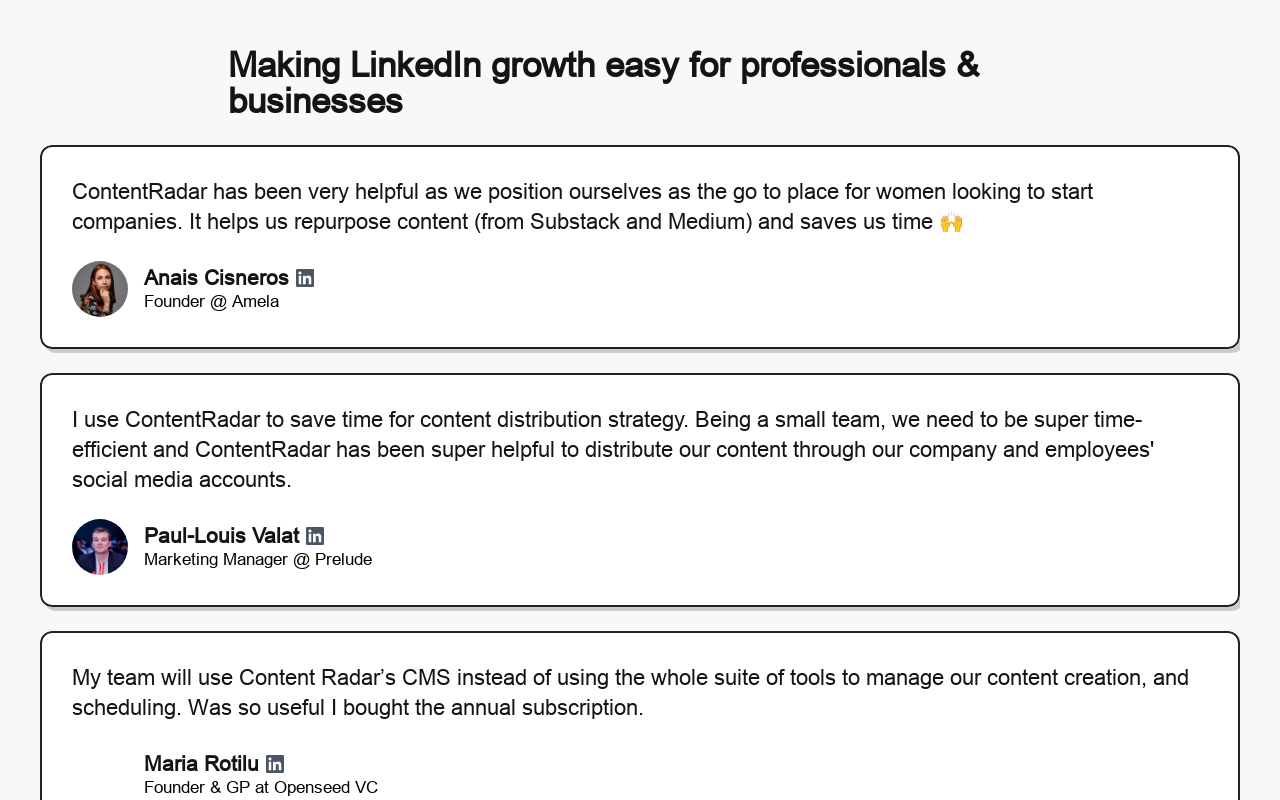Select the third testimonial card
The image size is (1280, 800).
pyautogui.click(x=640, y=716)
